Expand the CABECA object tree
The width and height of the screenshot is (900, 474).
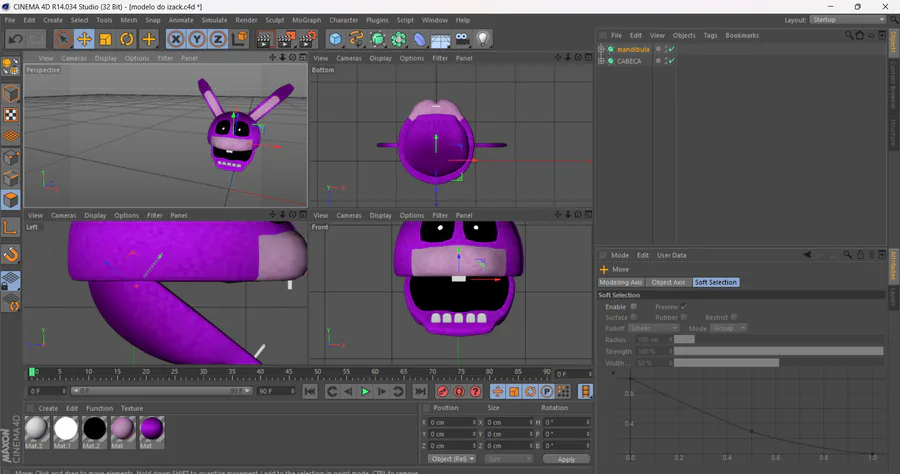601,61
